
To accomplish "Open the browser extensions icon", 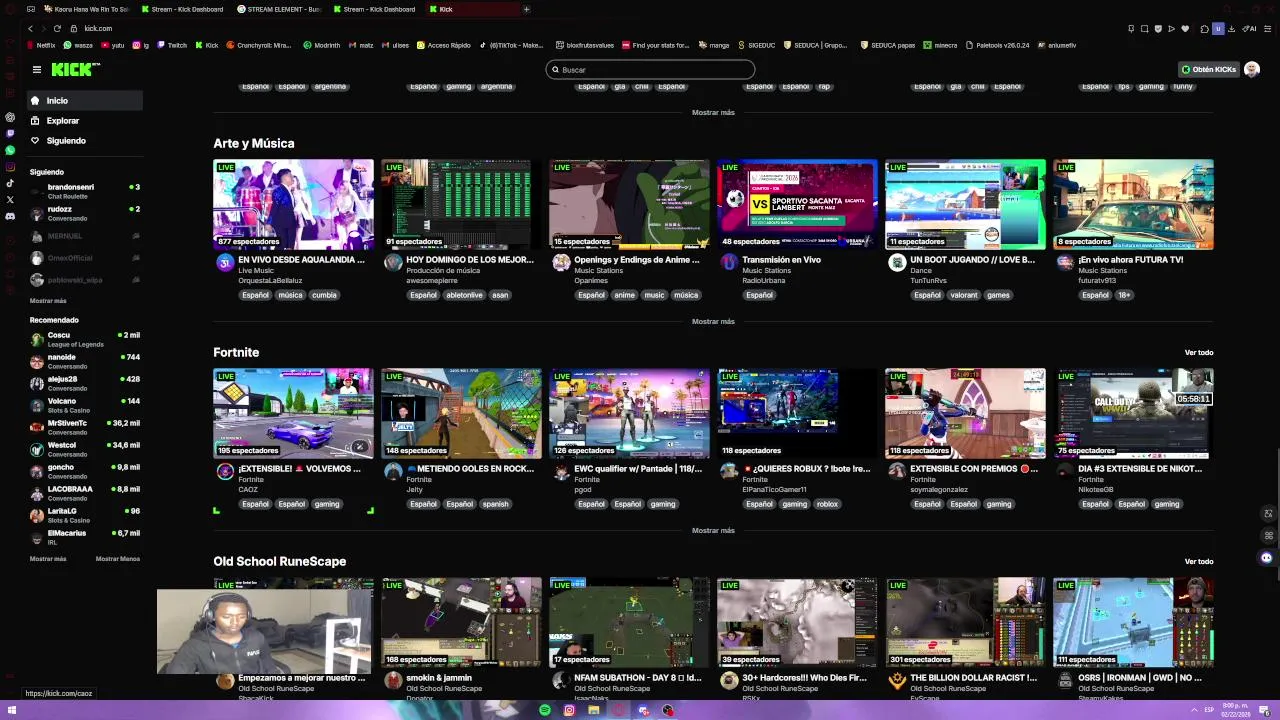I will (1204, 28).
